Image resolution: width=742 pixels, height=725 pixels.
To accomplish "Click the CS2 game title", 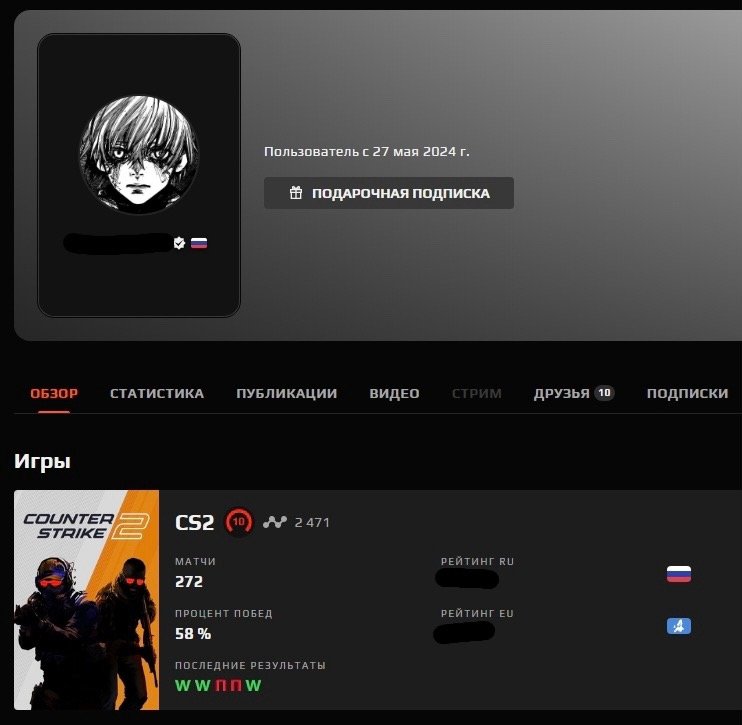I will 194,522.
